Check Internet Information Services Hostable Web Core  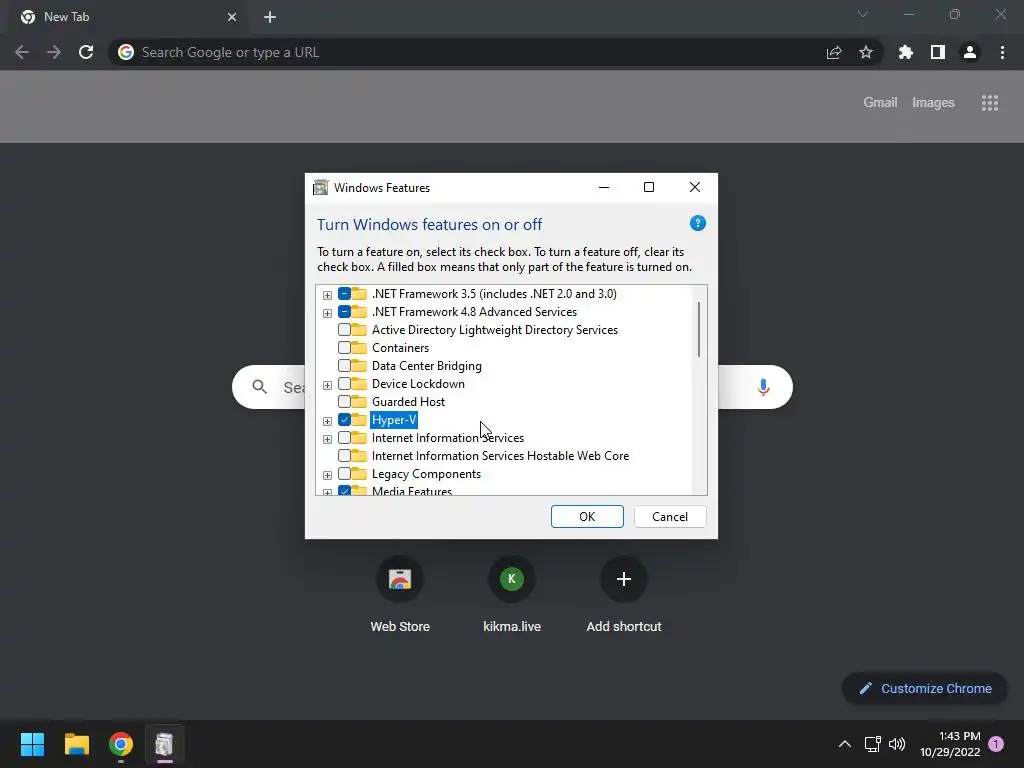[344, 456]
